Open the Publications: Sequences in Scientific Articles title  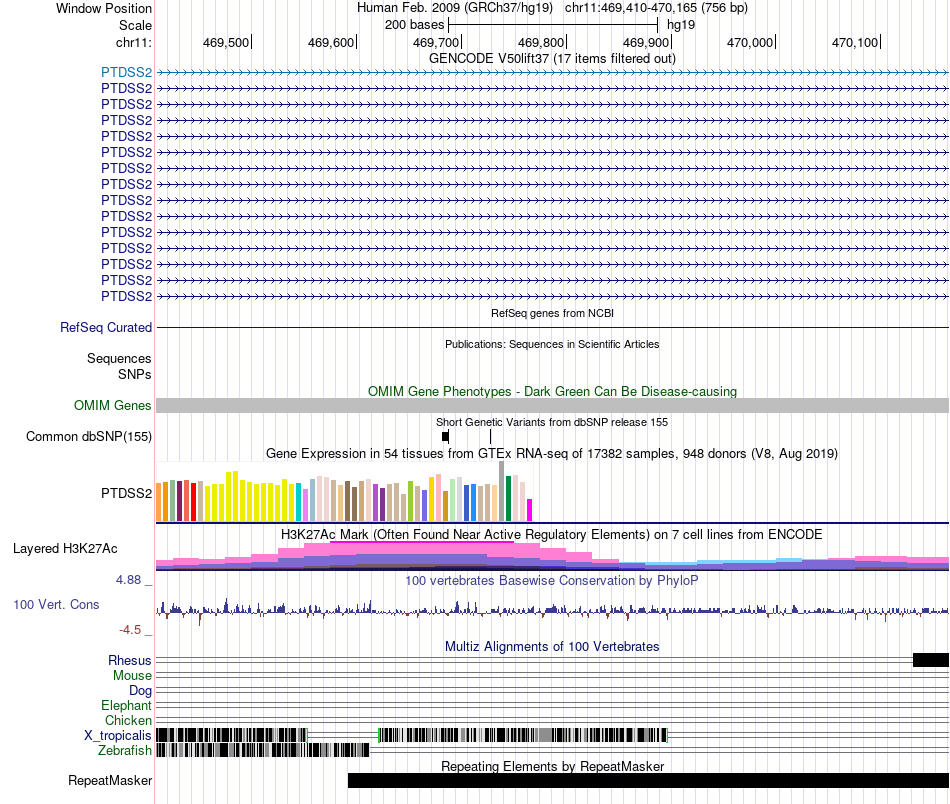552,344
